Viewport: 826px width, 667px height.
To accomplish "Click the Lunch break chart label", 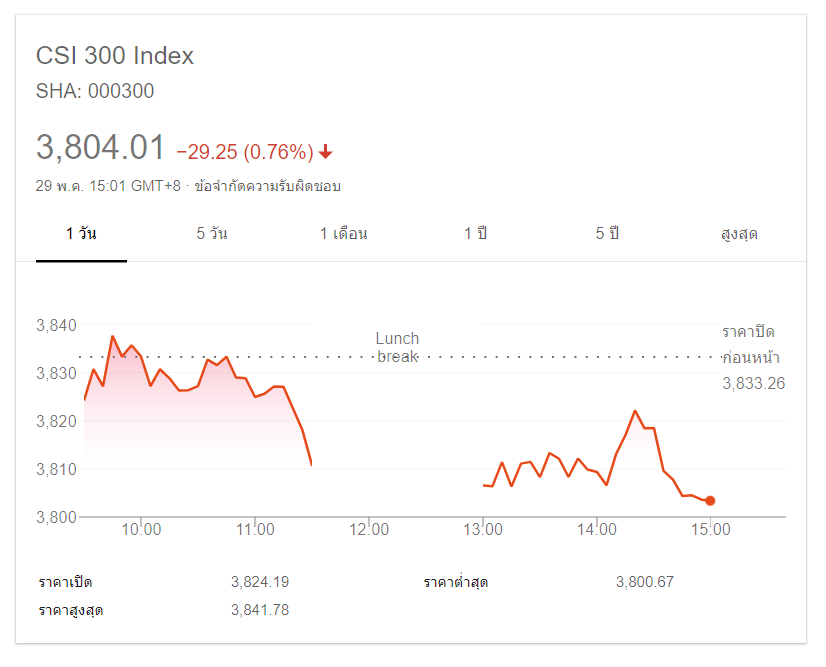I will click(397, 347).
